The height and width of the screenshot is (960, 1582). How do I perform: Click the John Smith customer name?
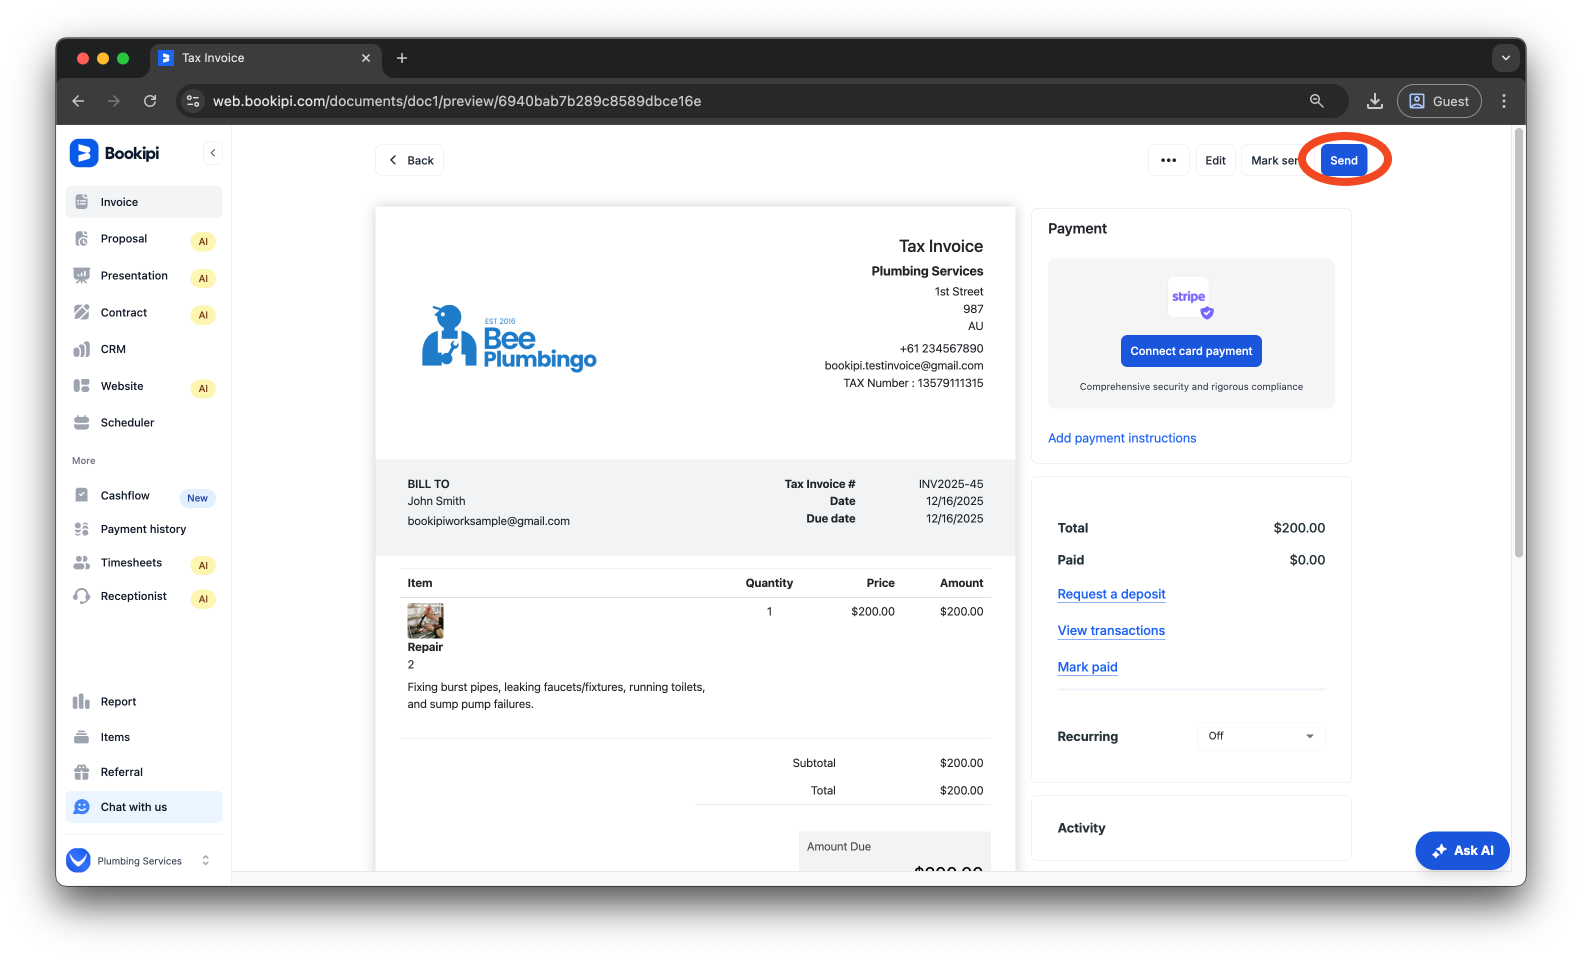(436, 501)
